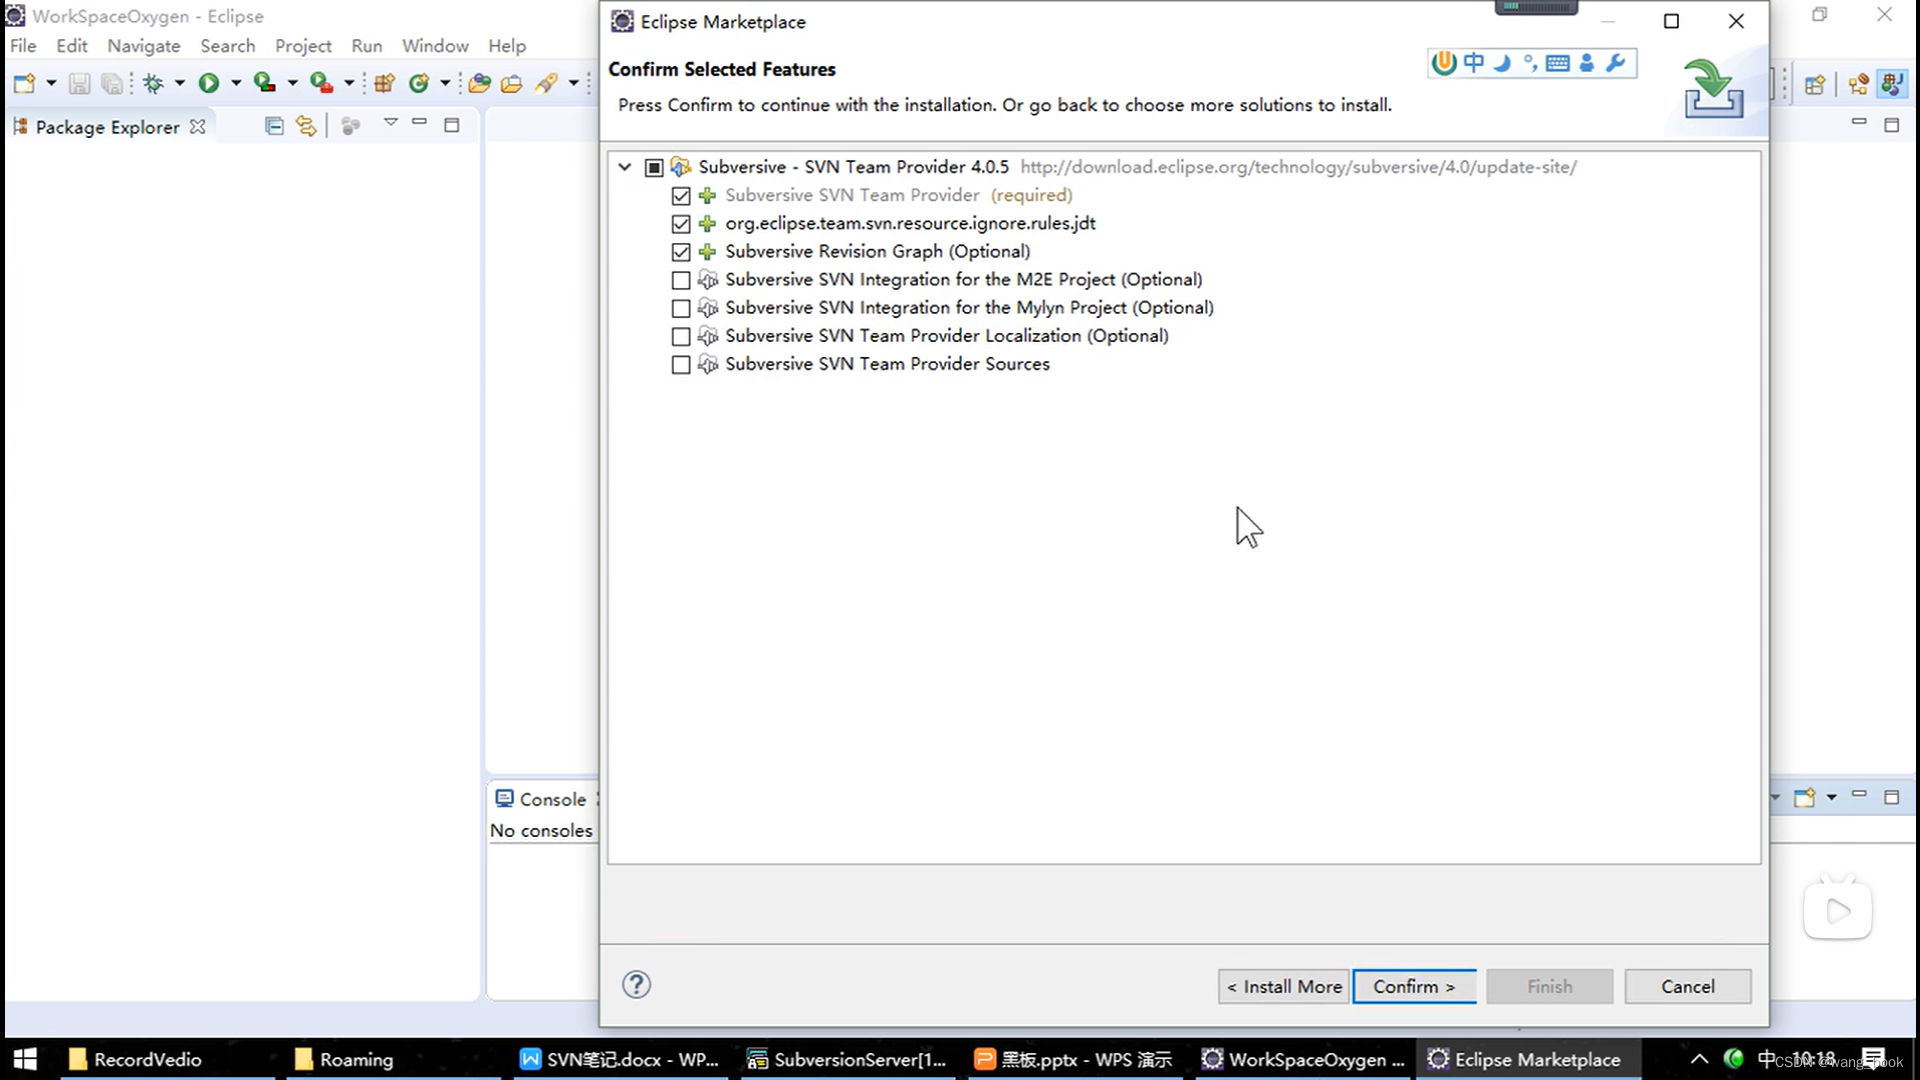The image size is (1920, 1080).
Task: Open the Edit menu
Action: click(72, 46)
